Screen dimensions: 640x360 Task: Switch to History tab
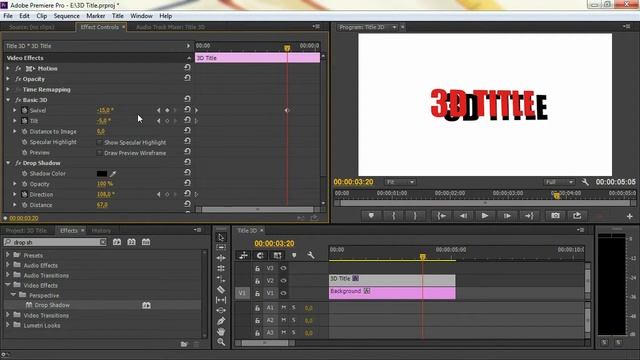click(x=101, y=231)
